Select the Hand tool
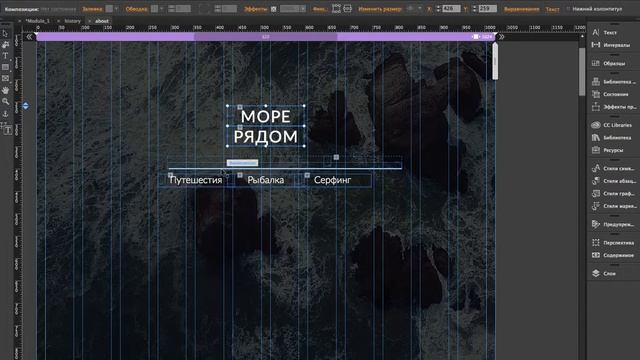The width and height of the screenshot is (640, 360). click(5, 90)
